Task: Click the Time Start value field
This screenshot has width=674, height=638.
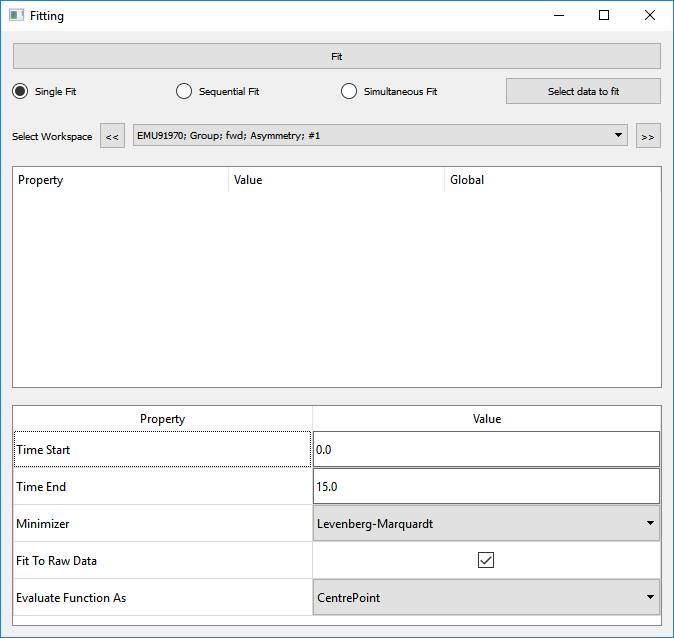Action: tap(486, 450)
